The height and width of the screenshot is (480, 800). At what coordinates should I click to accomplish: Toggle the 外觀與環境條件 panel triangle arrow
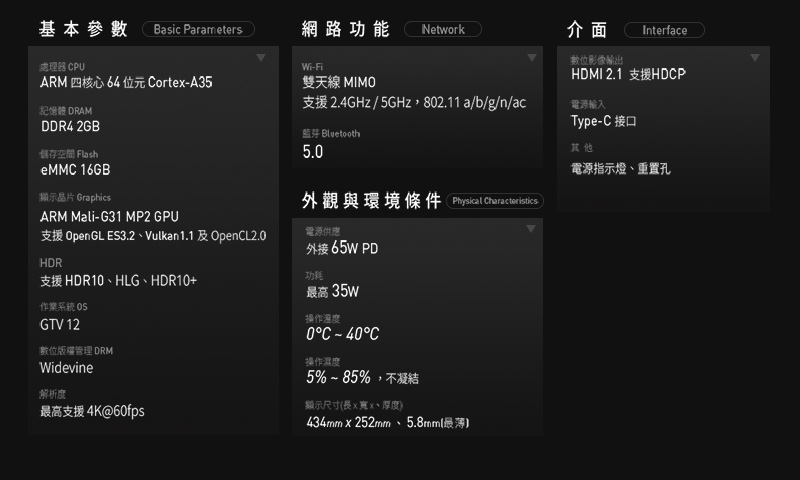click(x=530, y=229)
